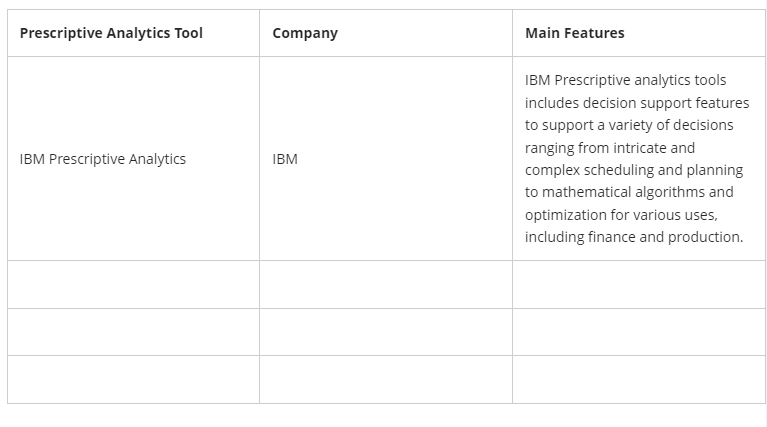This screenshot has width=767, height=427.
Task: Click first empty cell under Main Features
Action: (638, 285)
